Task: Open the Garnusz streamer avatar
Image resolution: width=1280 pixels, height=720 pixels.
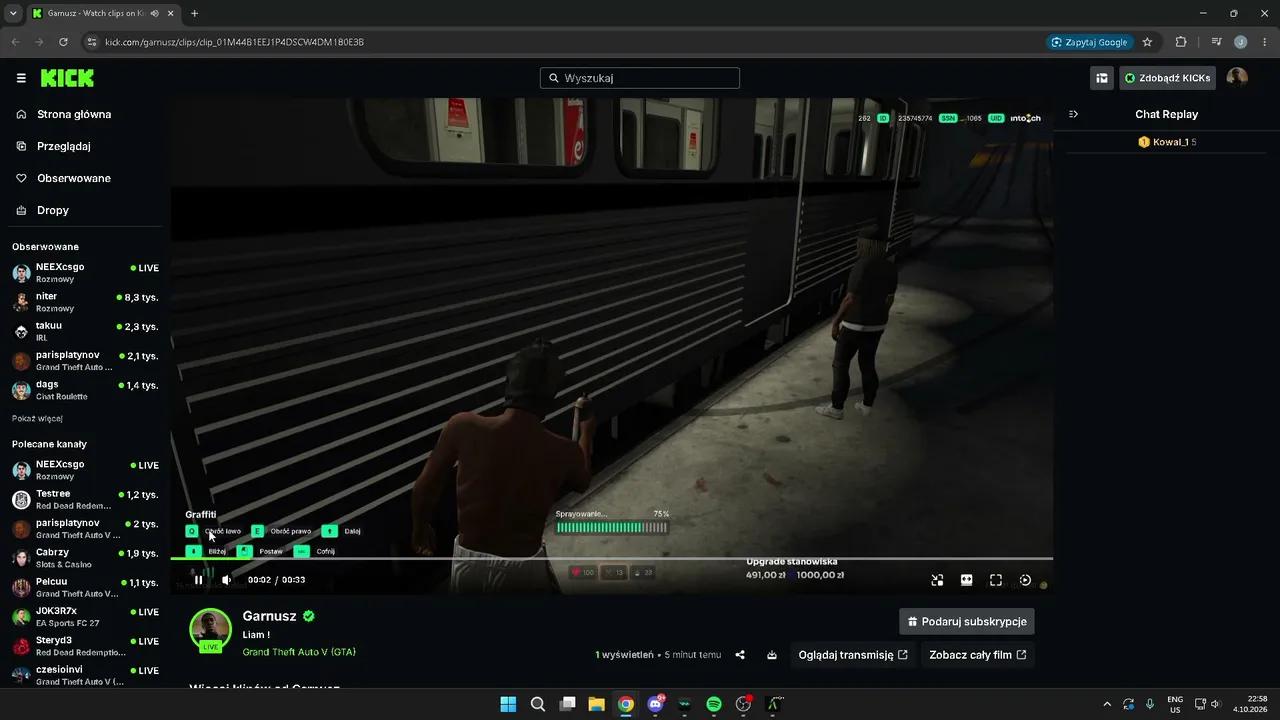Action: [211, 629]
